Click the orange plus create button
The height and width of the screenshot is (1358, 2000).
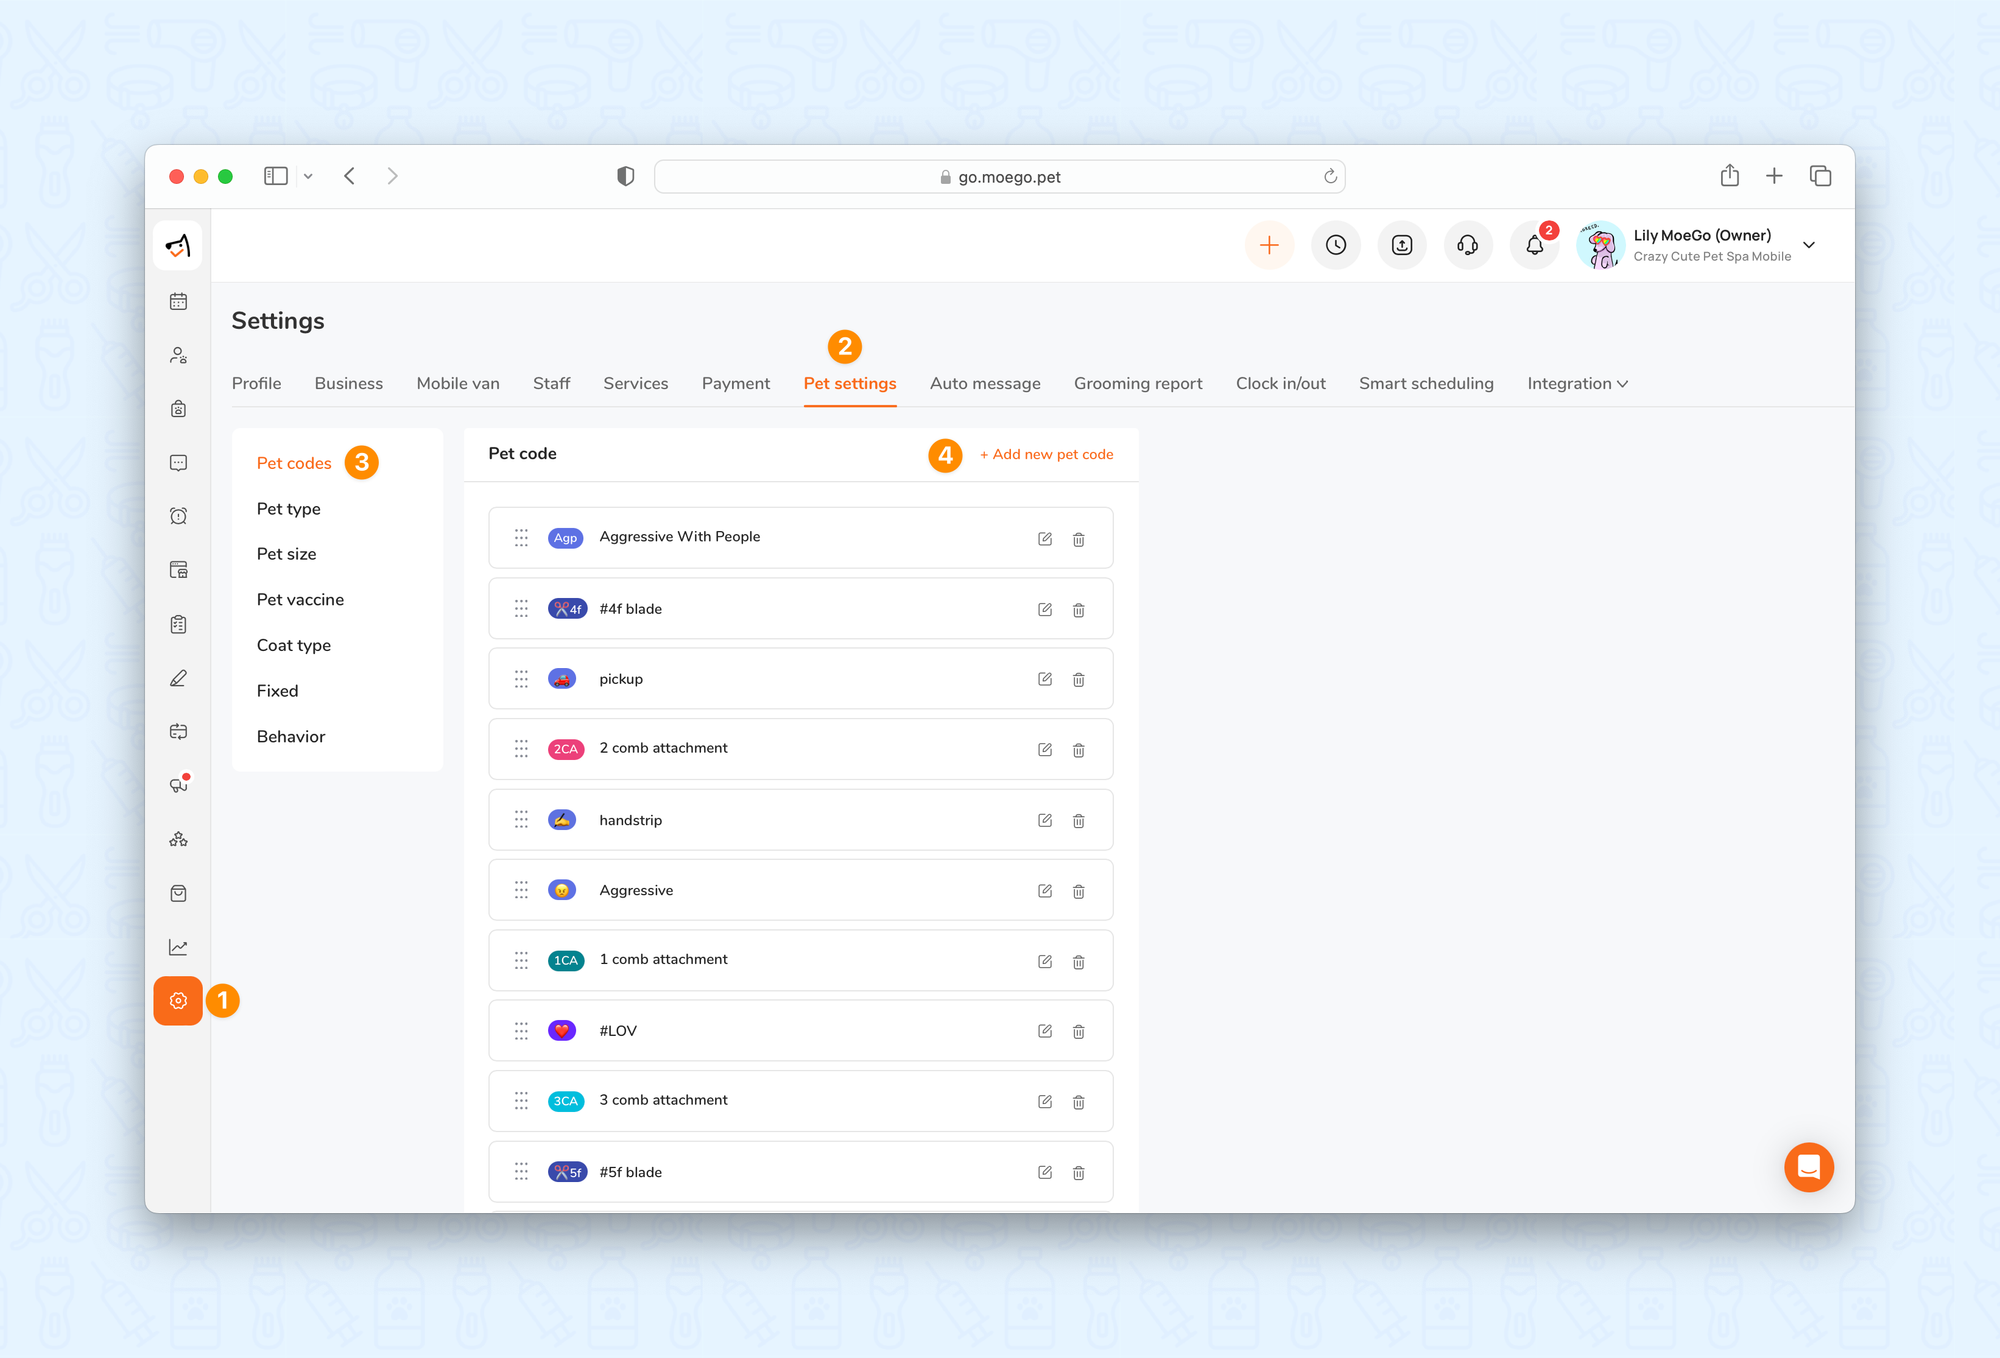[x=1269, y=245]
